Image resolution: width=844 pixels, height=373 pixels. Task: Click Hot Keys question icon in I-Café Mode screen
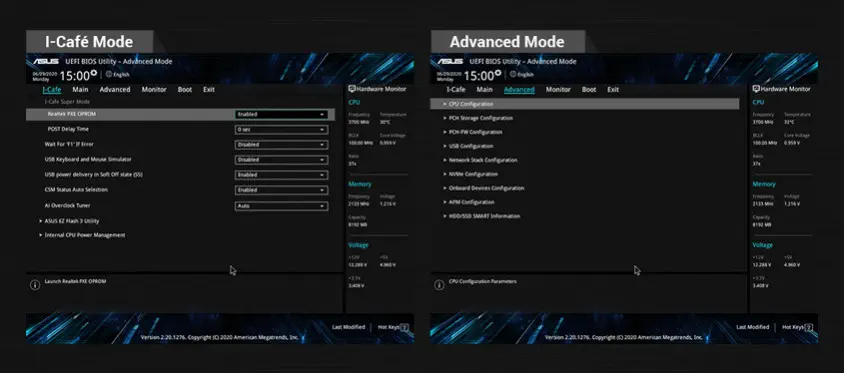404,327
